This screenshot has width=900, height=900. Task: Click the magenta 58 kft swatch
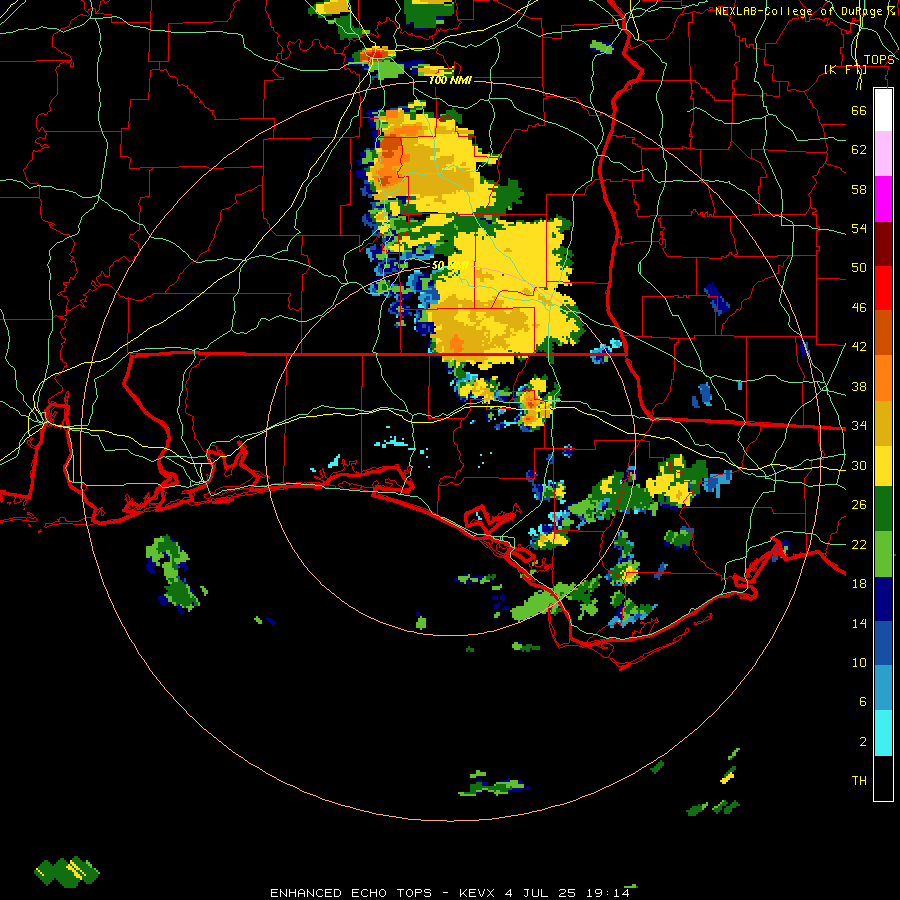pyautogui.click(x=883, y=199)
